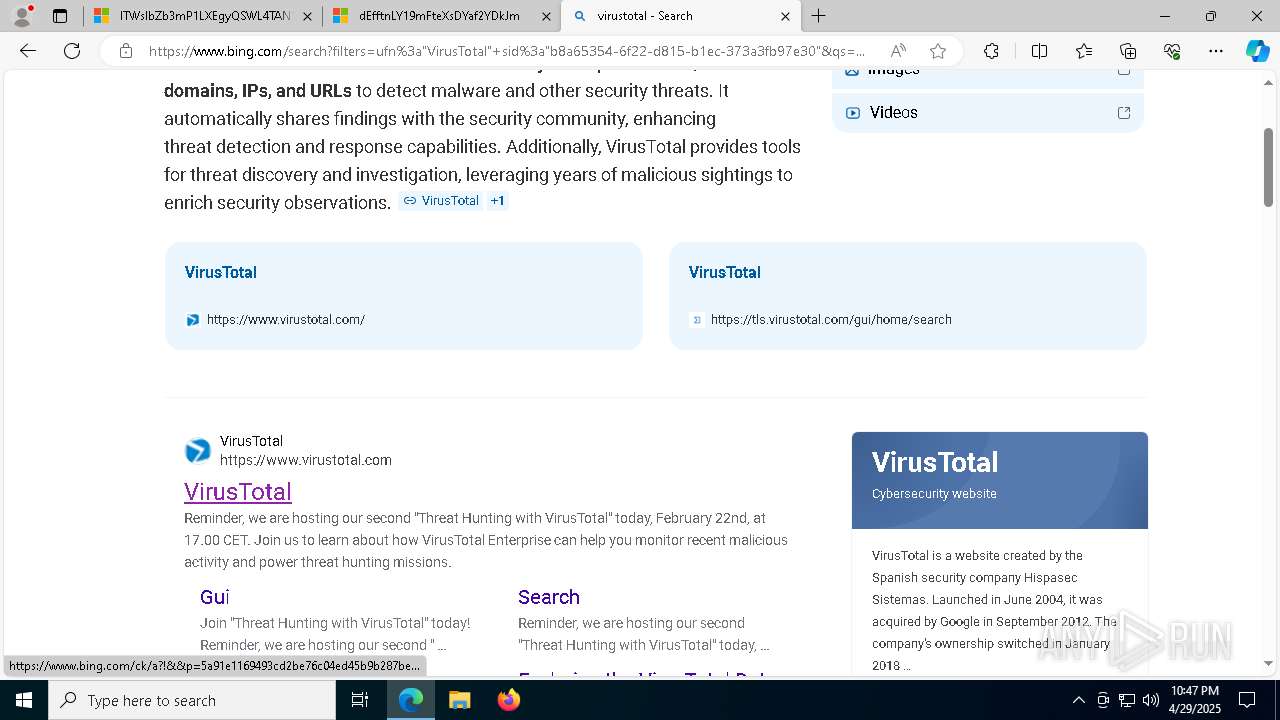Close the dEfftnLY19mFteXsDYaf2YDkJm tab
The width and height of the screenshot is (1280, 720).
pyautogui.click(x=546, y=16)
